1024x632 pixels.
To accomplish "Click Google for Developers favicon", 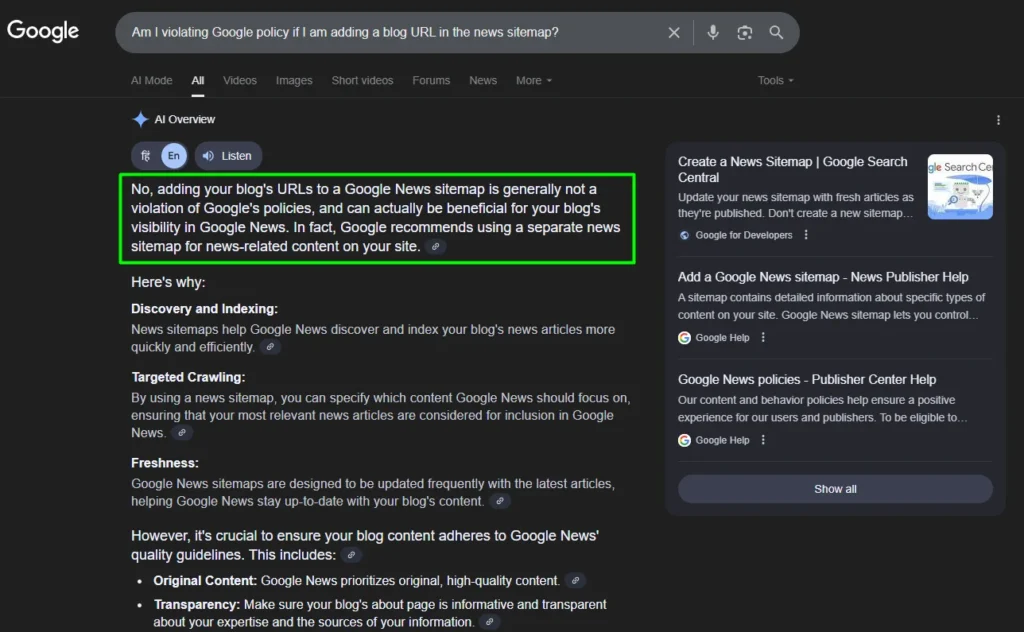I will pos(684,235).
